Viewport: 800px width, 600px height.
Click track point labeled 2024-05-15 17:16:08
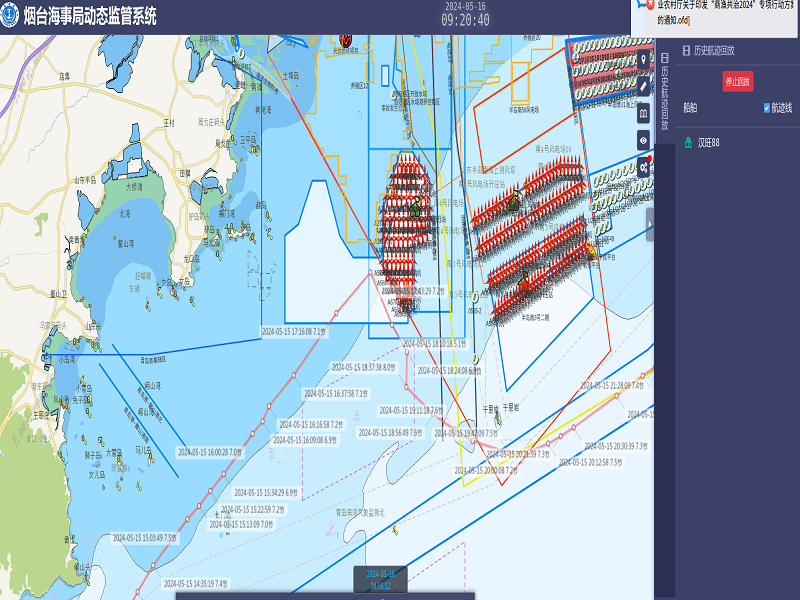point(293,330)
